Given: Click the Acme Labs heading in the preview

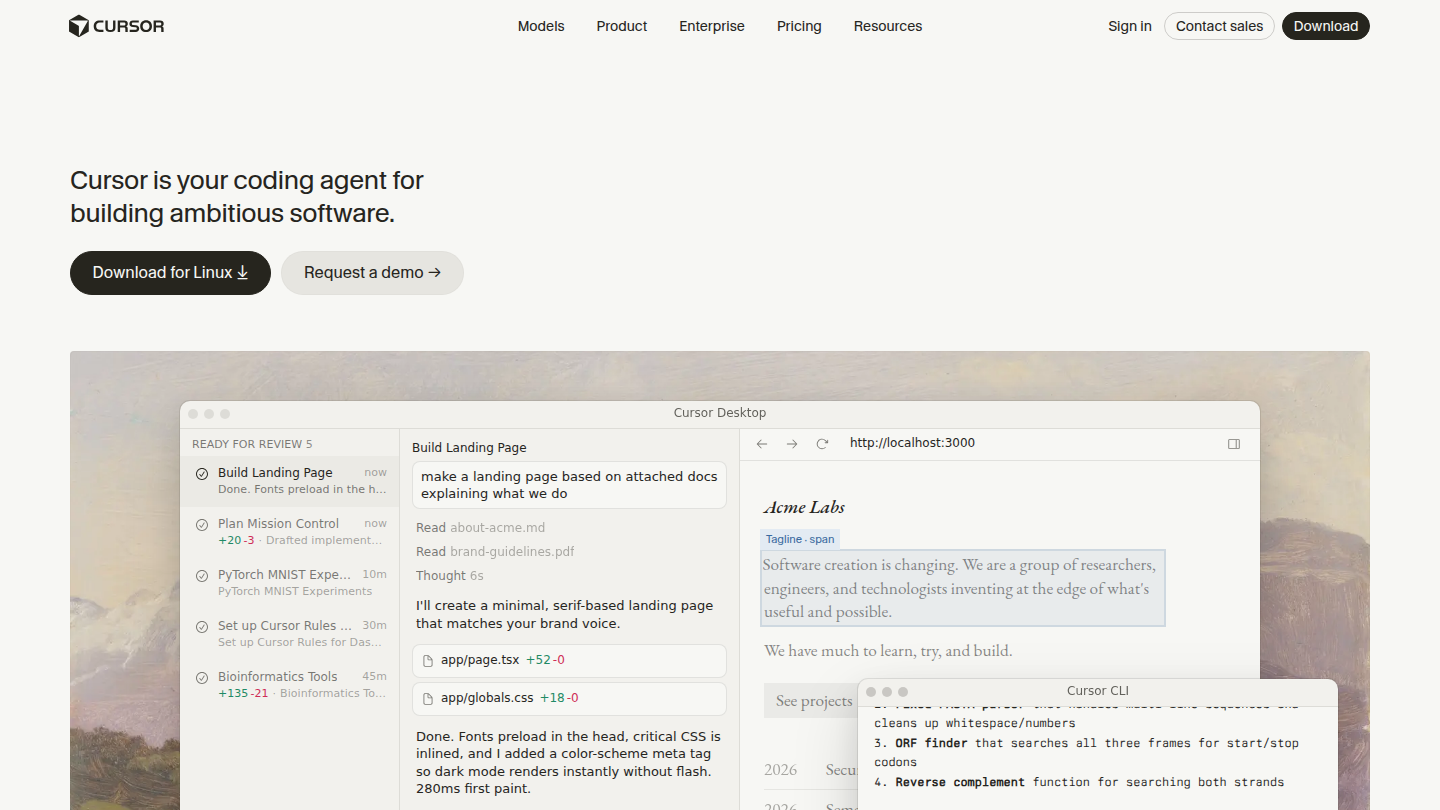Looking at the screenshot, I should 804,507.
